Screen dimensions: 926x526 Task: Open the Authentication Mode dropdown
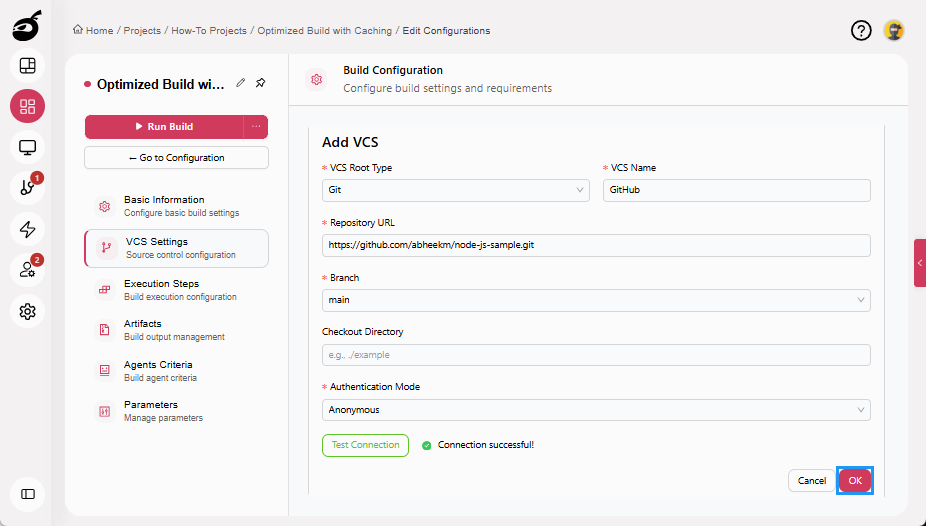(596, 410)
